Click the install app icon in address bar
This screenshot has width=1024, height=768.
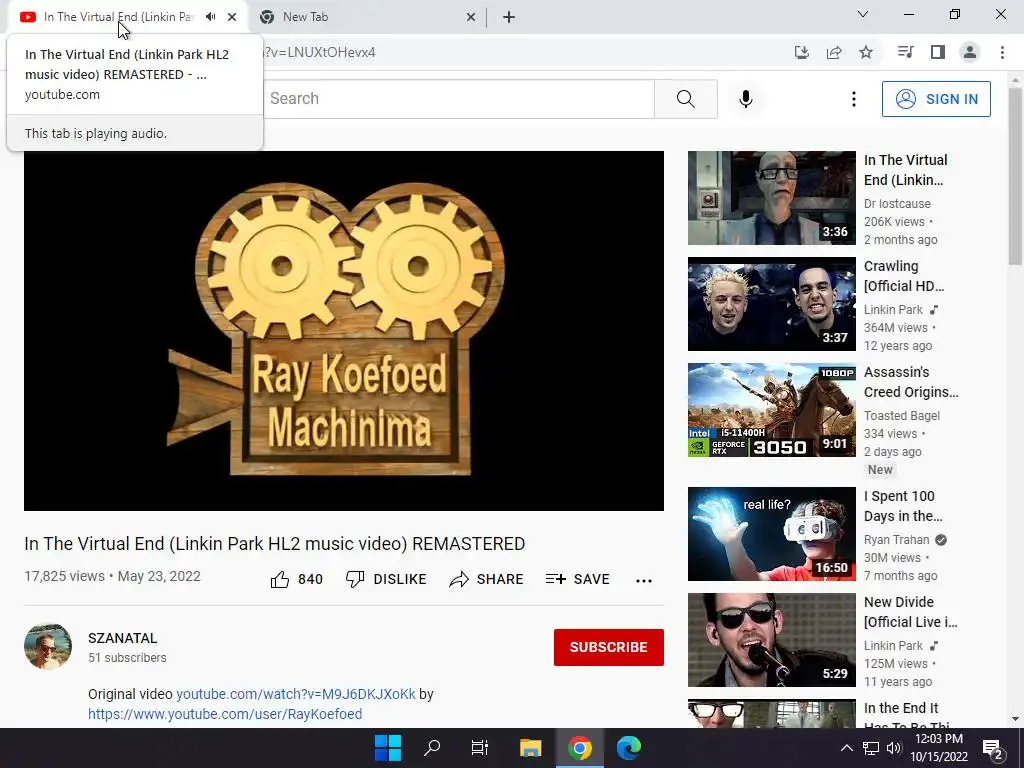point(802,52)
